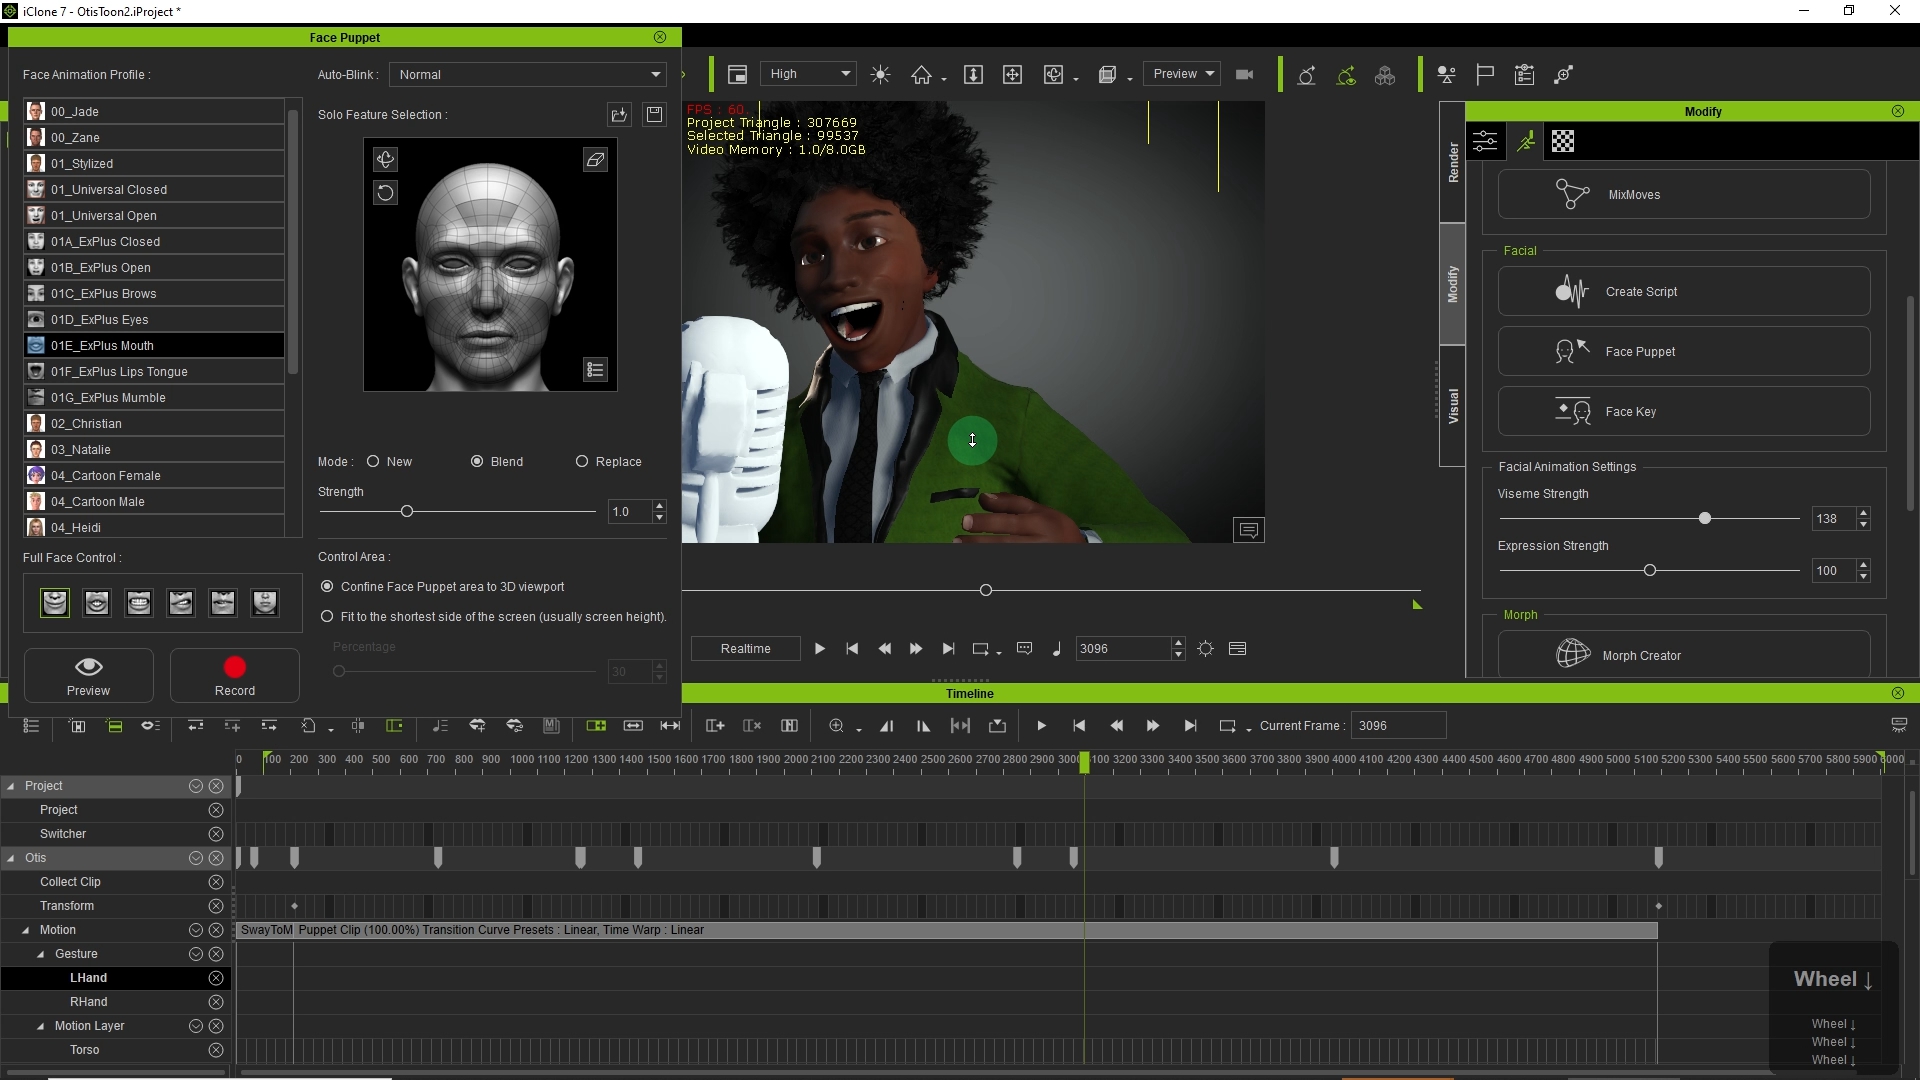Toggle the first Full Face Control preset

55,602
